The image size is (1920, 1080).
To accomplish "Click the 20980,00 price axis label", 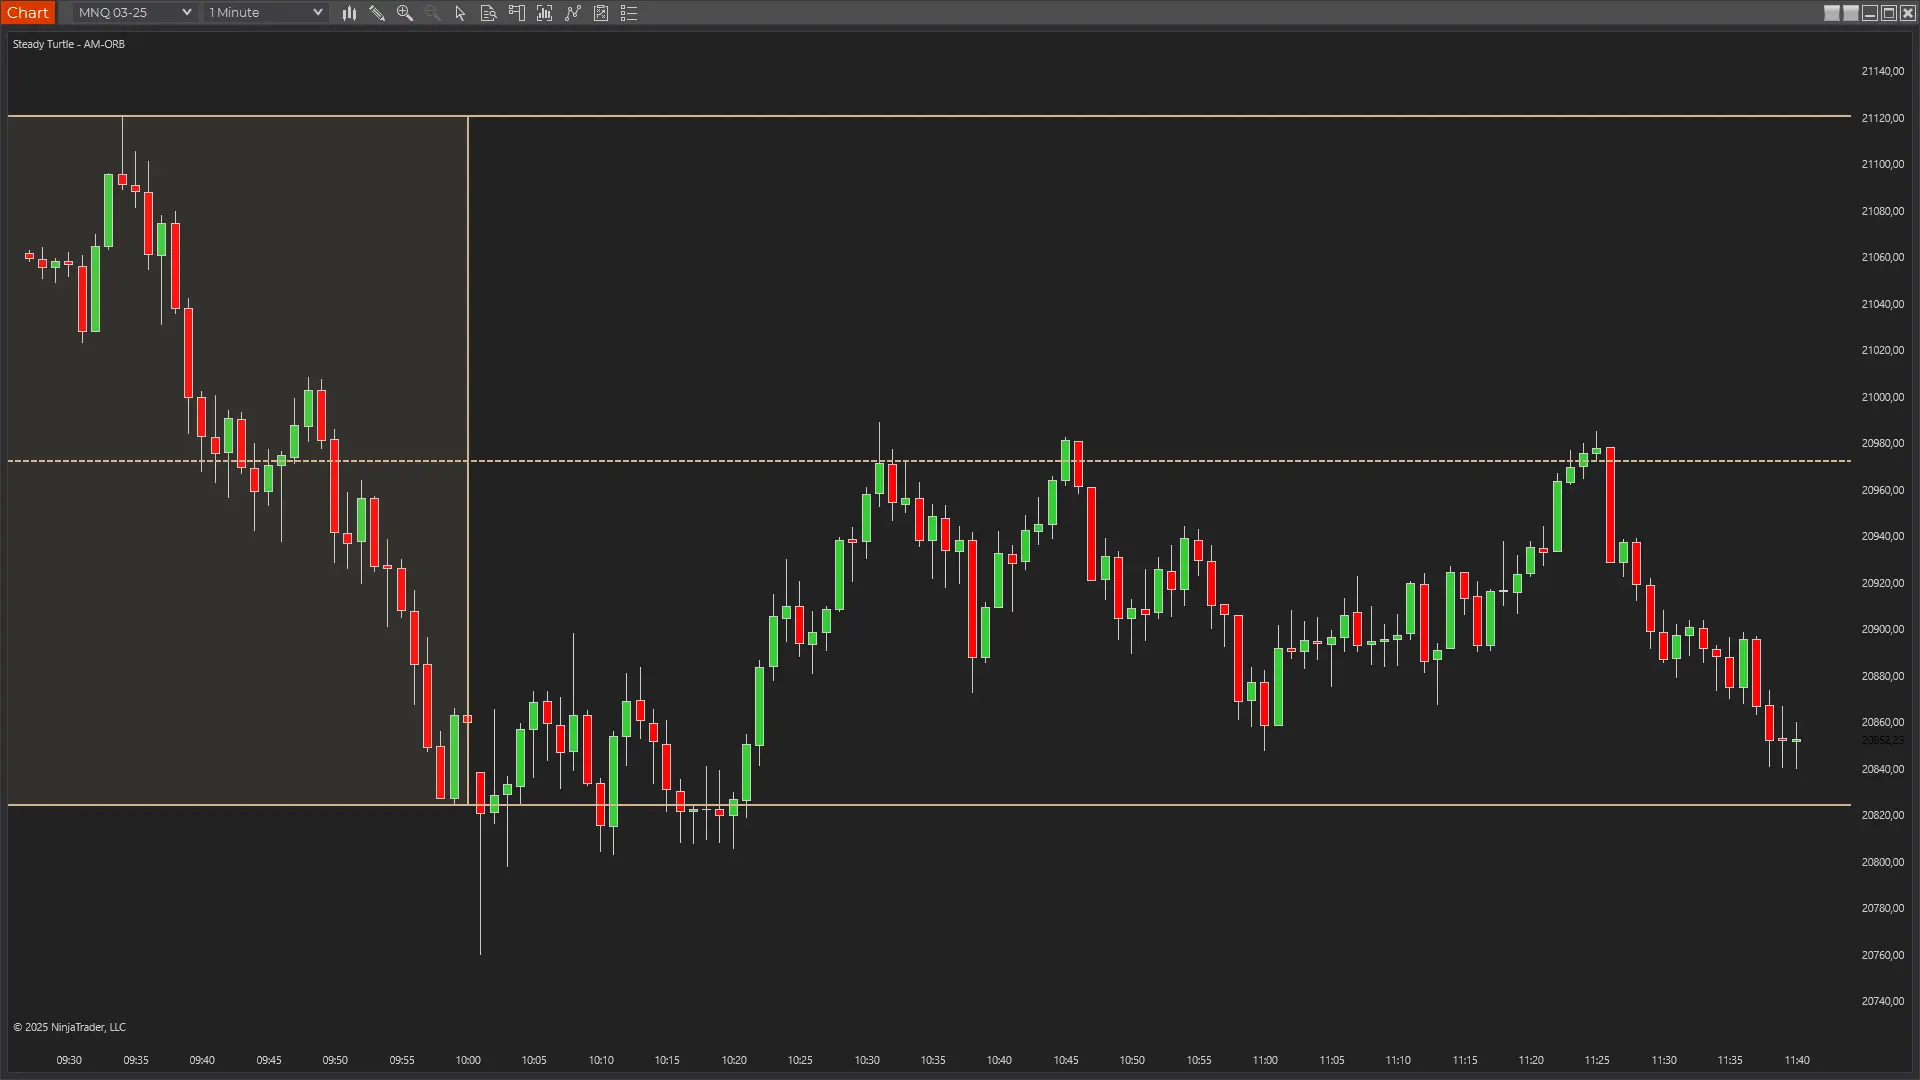I will click(1882, 443).
